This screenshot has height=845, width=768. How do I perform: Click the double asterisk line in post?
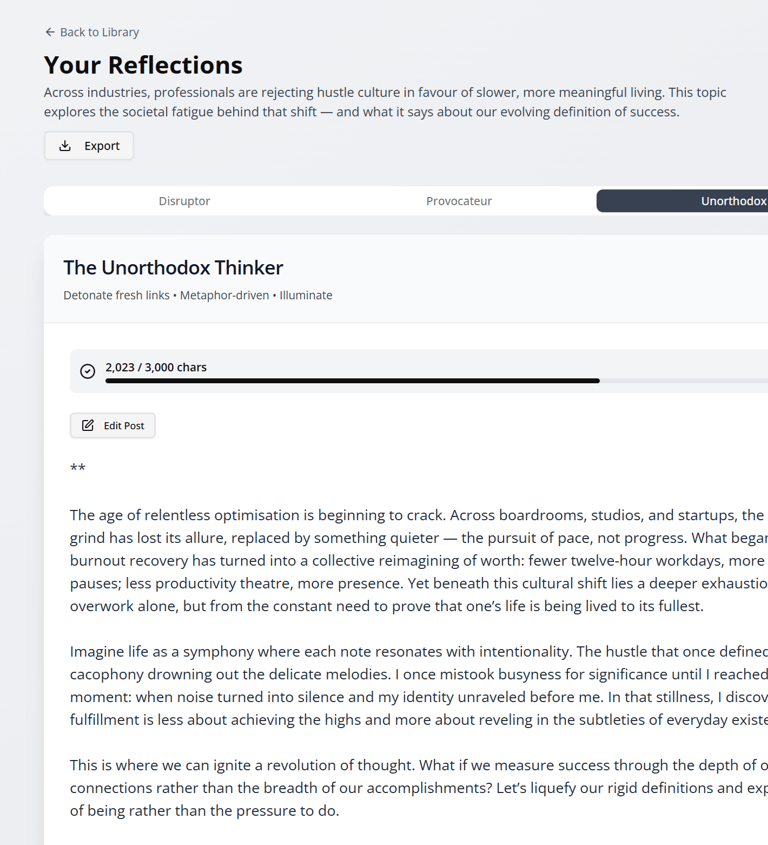78,468
